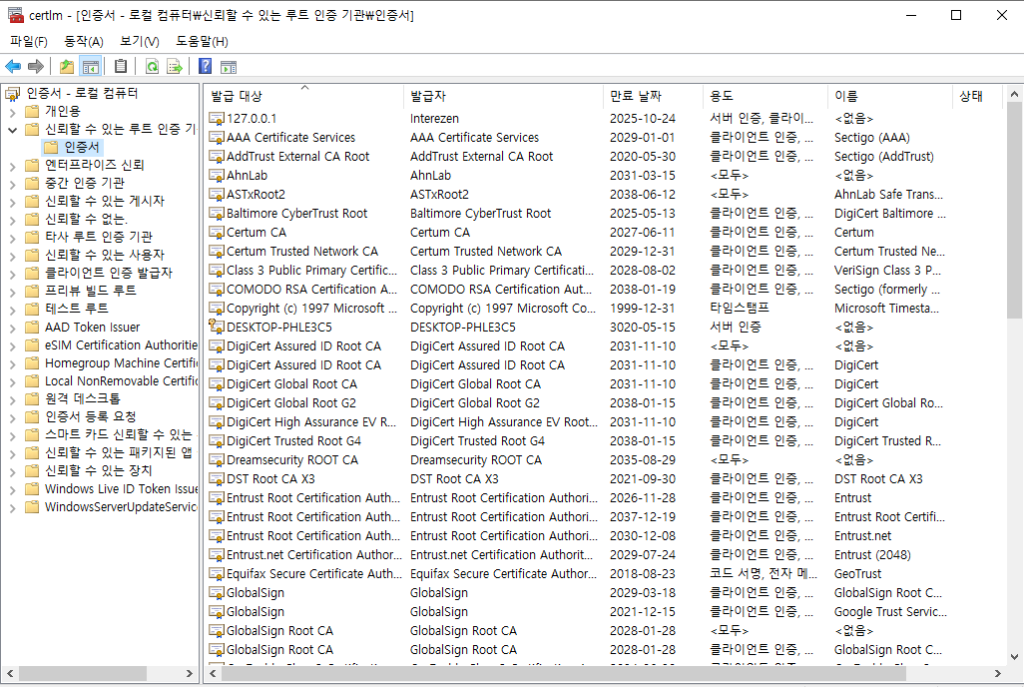1024x687 pixels.
Task: Sort by the 발급자 column header
Action: point(504,96)
